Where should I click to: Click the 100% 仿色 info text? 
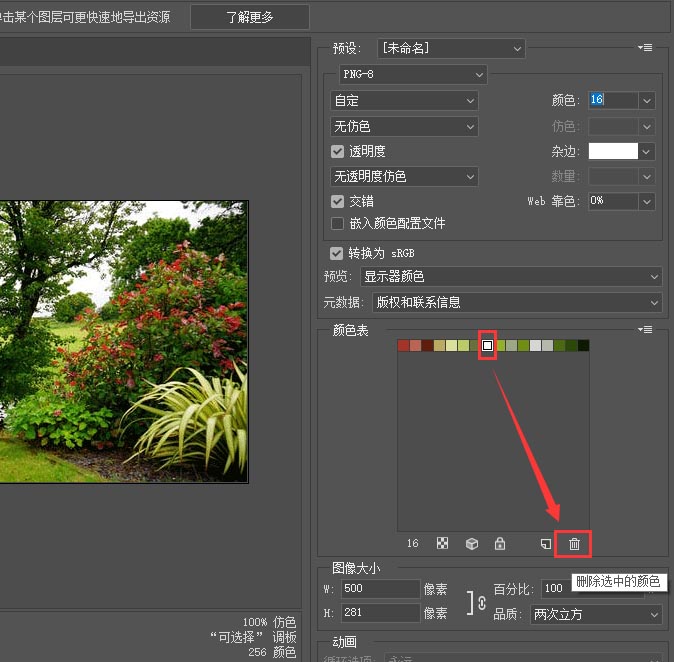tap(270, 622)
